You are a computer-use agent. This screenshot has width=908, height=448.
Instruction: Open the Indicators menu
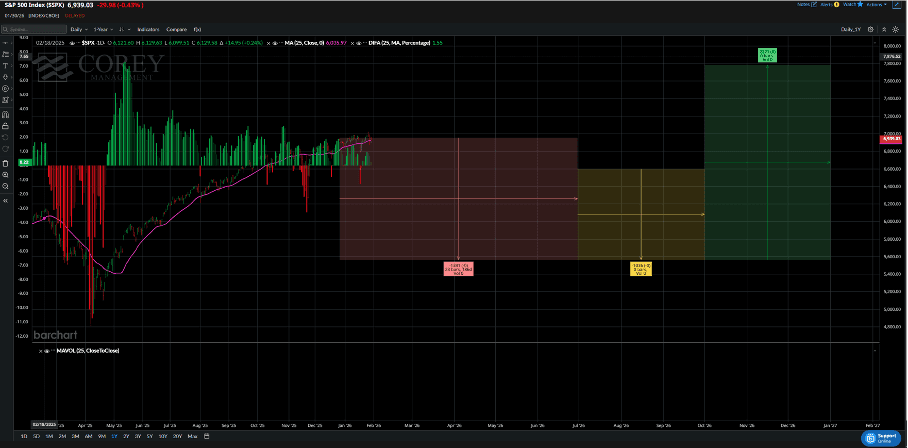tap(148, 29)
